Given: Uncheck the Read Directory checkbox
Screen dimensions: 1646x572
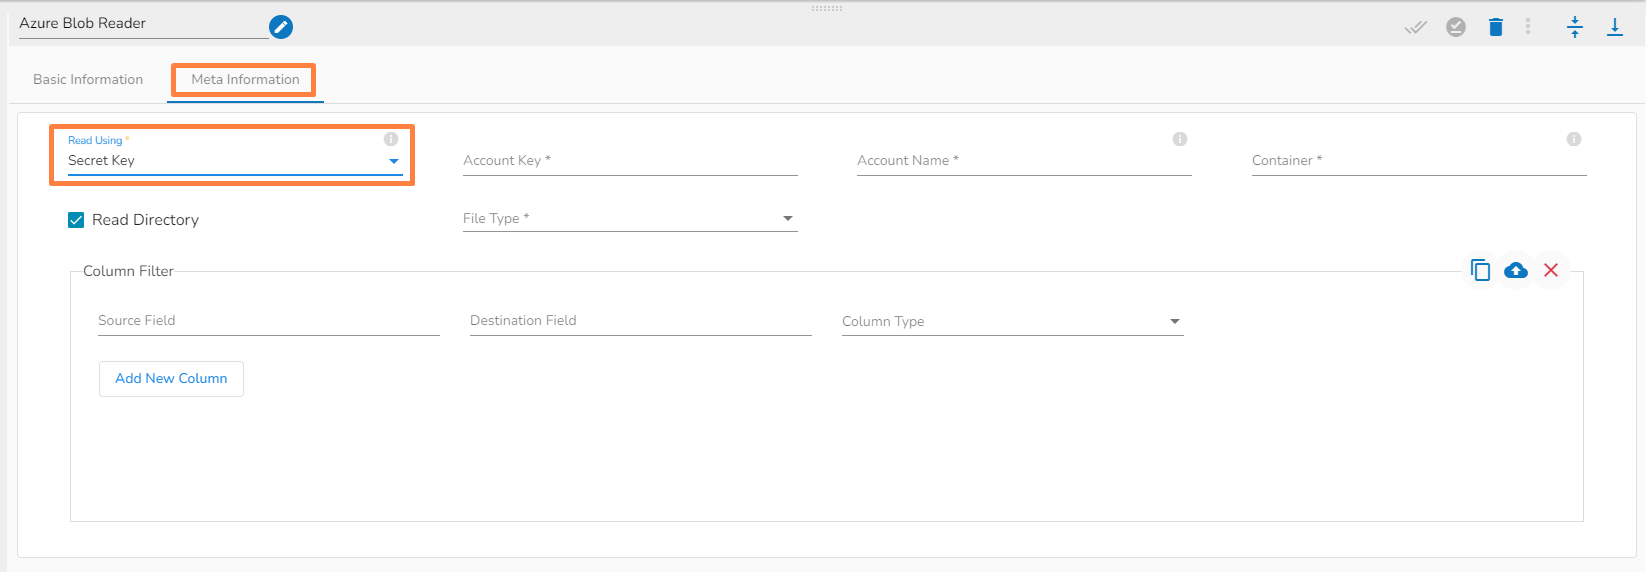Looking at the screenshot, I should click(76, 220).
